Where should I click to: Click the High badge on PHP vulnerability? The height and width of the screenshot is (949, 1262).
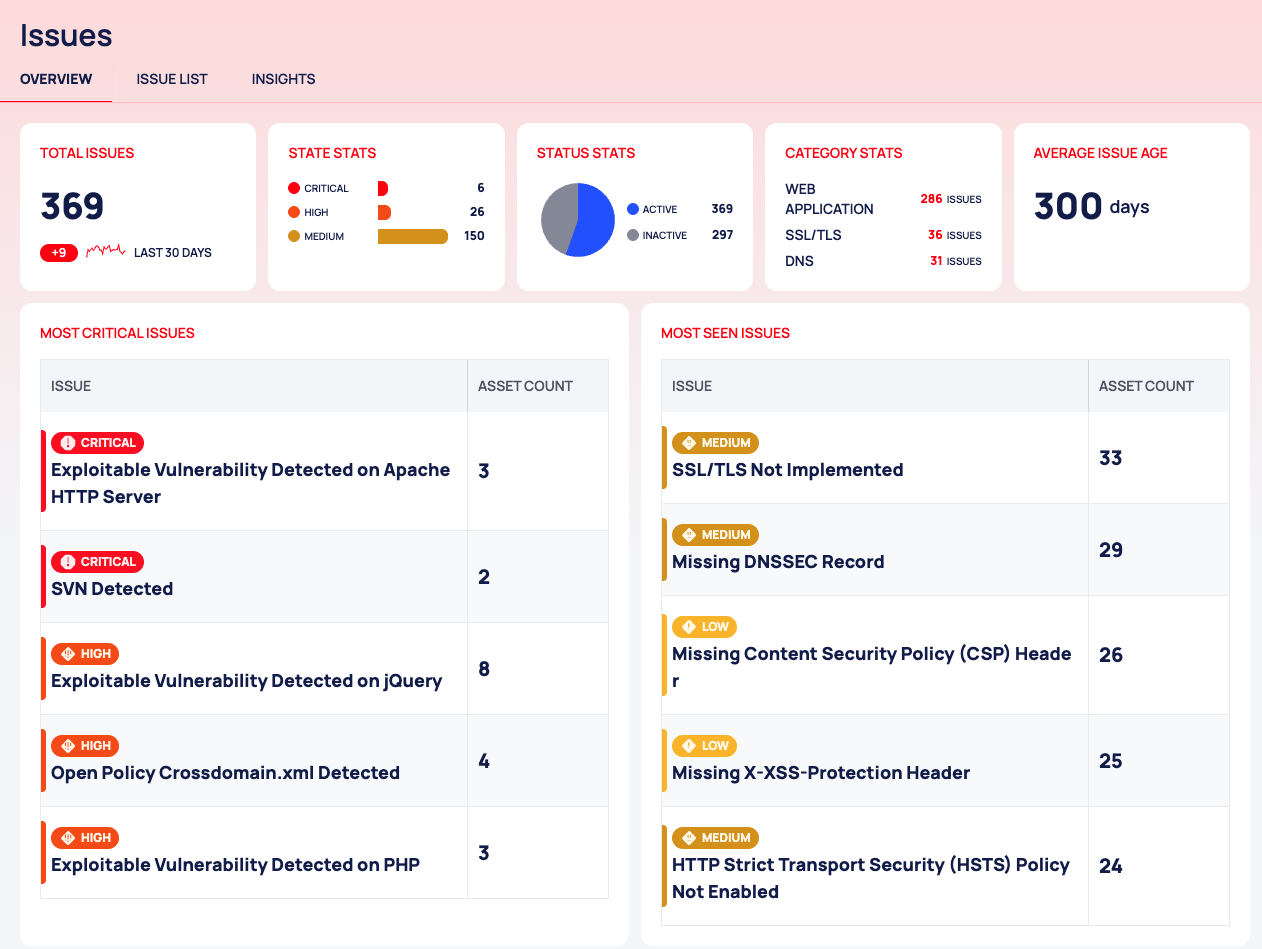click(85, 838)
